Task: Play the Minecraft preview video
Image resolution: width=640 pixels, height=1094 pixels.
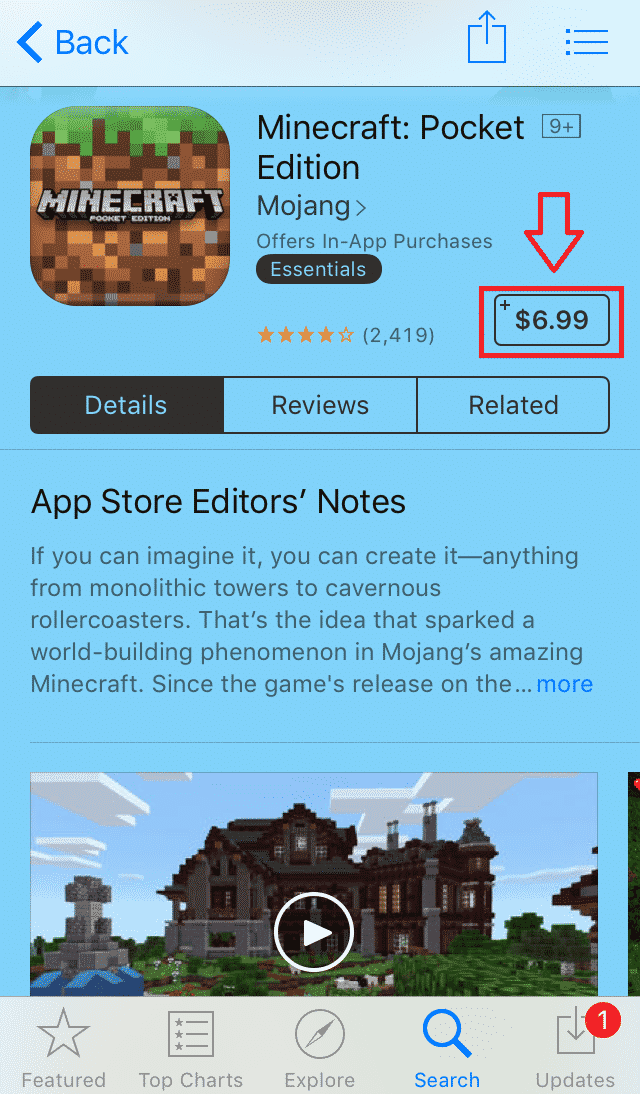Action: click(x=314, y=931)
